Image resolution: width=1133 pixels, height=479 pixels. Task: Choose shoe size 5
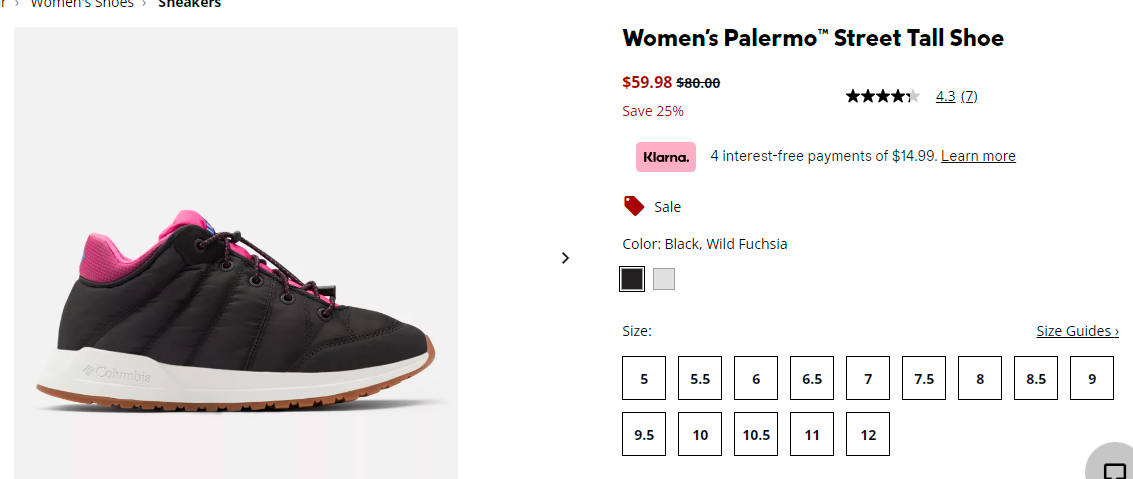pos(644,378)
